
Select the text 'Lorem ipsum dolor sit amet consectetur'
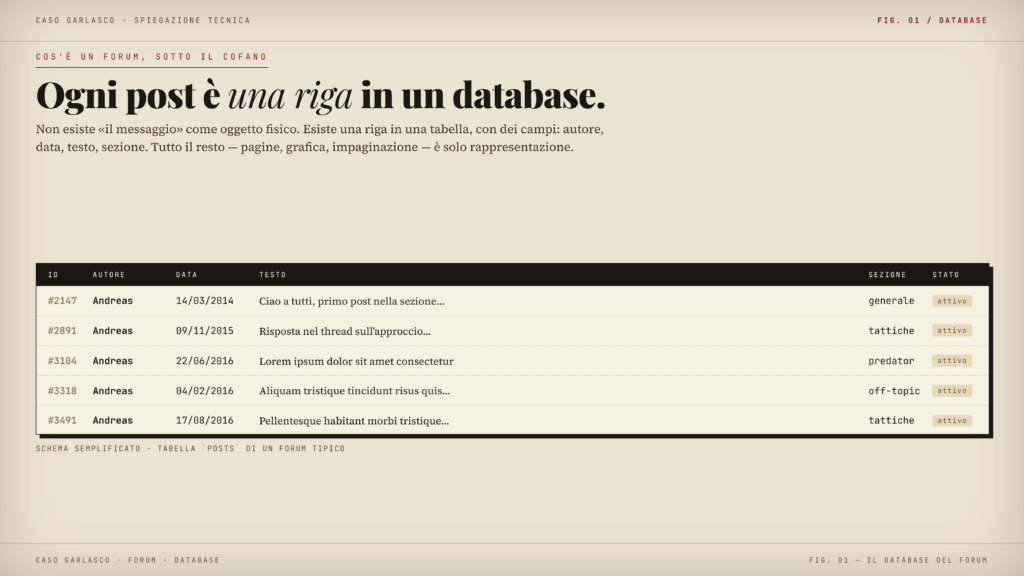356,361
